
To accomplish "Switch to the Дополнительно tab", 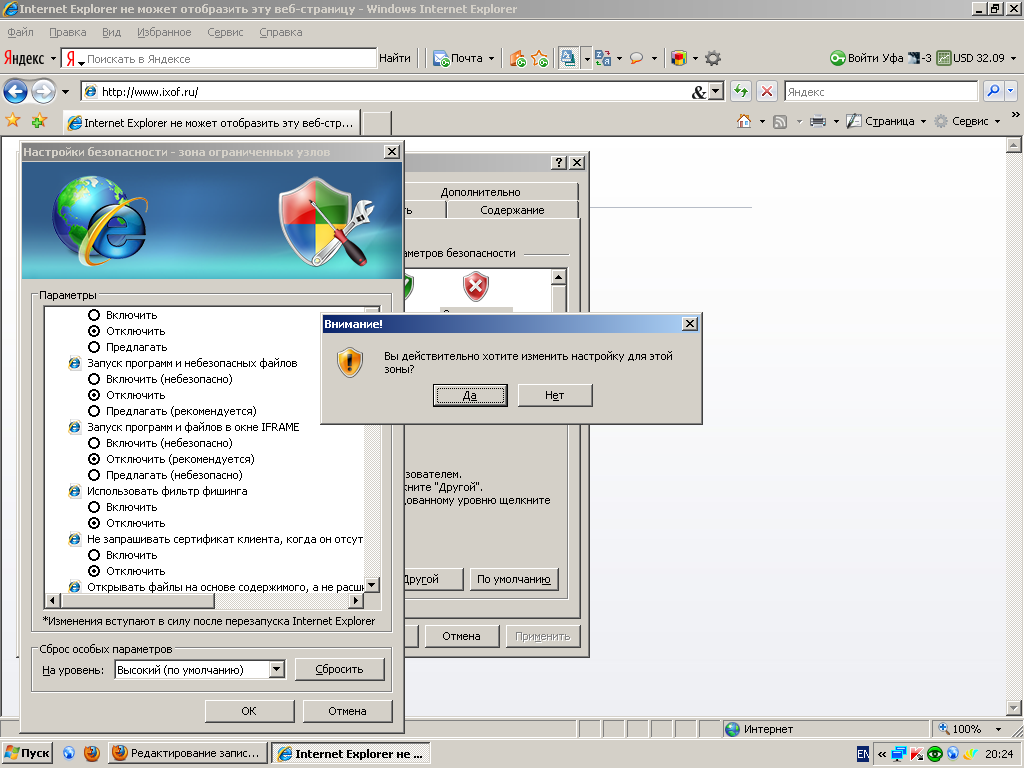I will click(480, 192).
